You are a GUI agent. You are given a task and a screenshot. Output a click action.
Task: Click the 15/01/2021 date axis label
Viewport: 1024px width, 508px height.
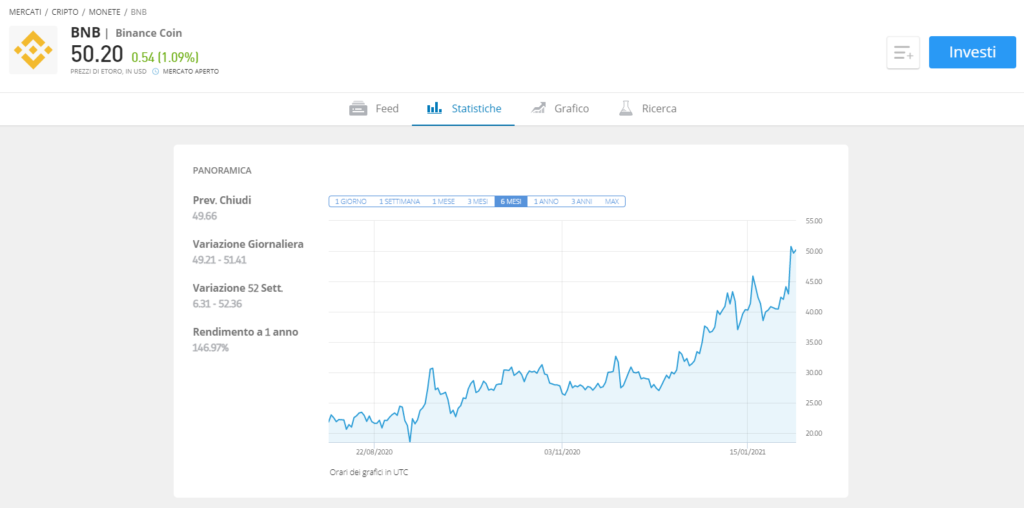tap(748, 451)
